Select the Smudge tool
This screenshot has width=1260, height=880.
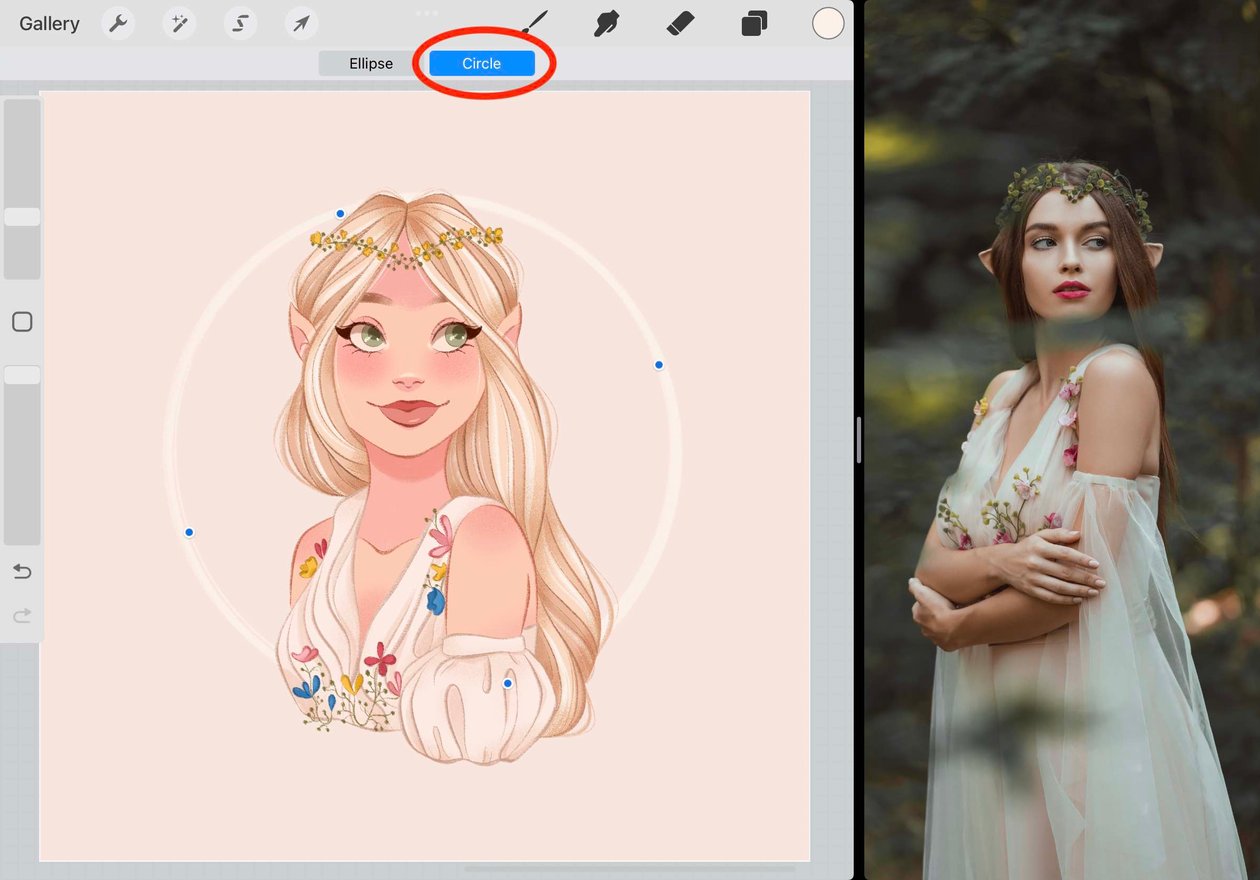point(606,23)
